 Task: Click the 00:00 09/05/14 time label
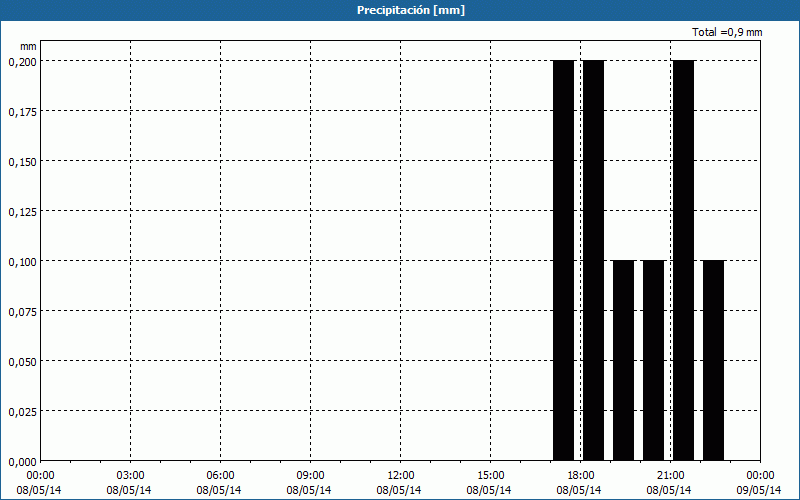760,483
